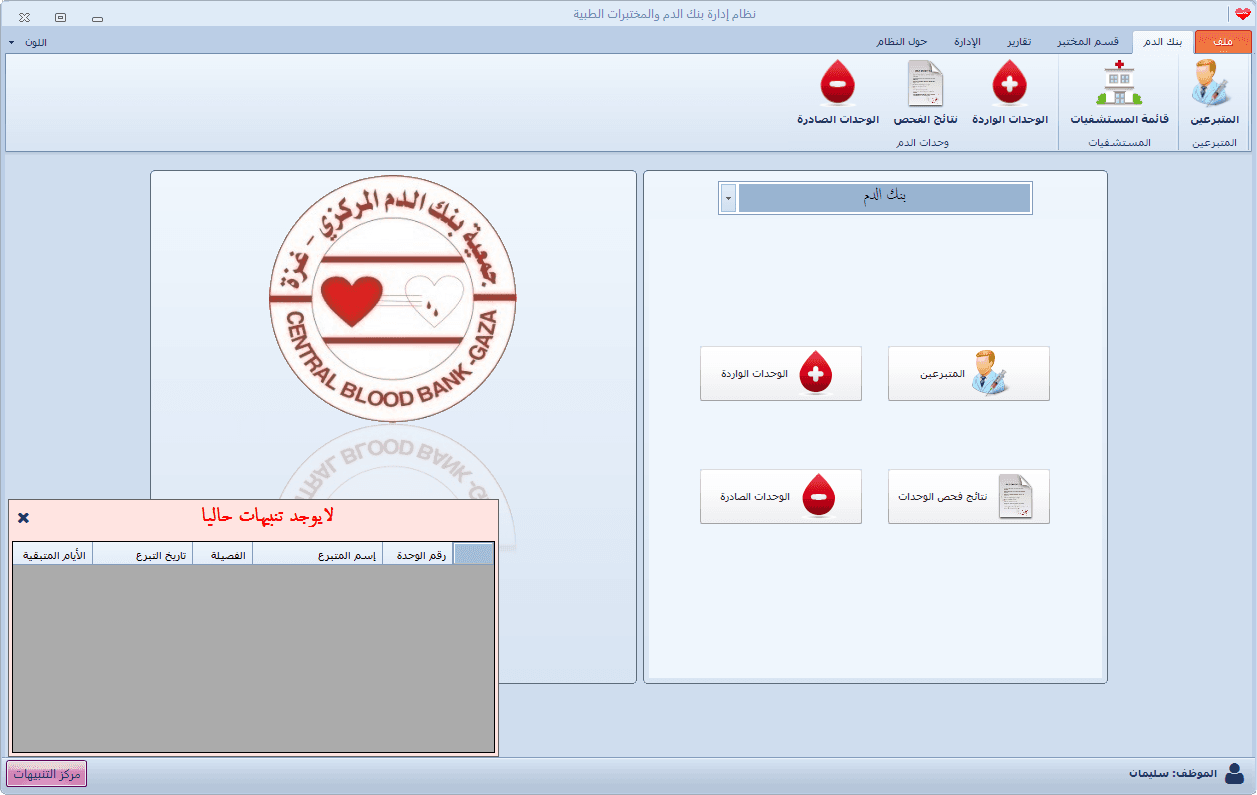Viewport: 1257px width, 795px height.
Task: Switch to بنك الدم tab
Action: [x=1162, y=42]
